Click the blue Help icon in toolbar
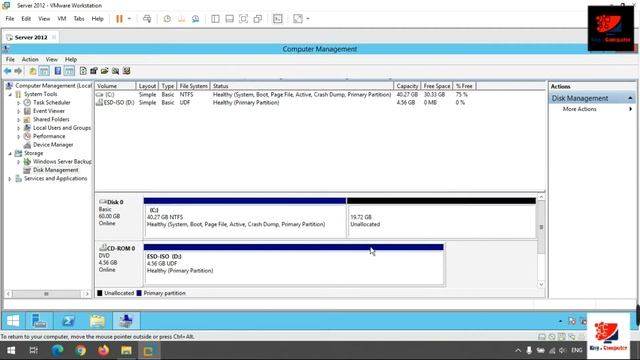Viewport: 640px width, 360px height. point(58,71)
